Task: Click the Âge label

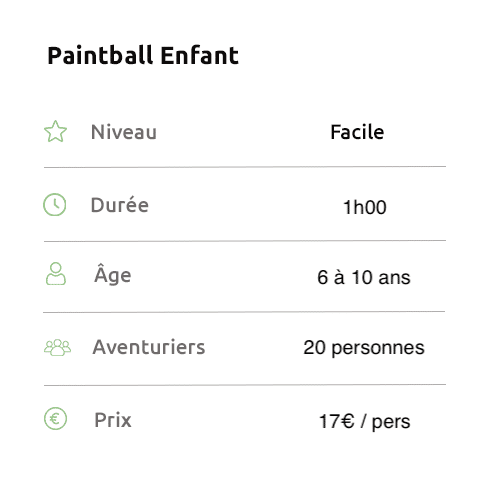Action: pyautogui.click(x=113, y=274)
